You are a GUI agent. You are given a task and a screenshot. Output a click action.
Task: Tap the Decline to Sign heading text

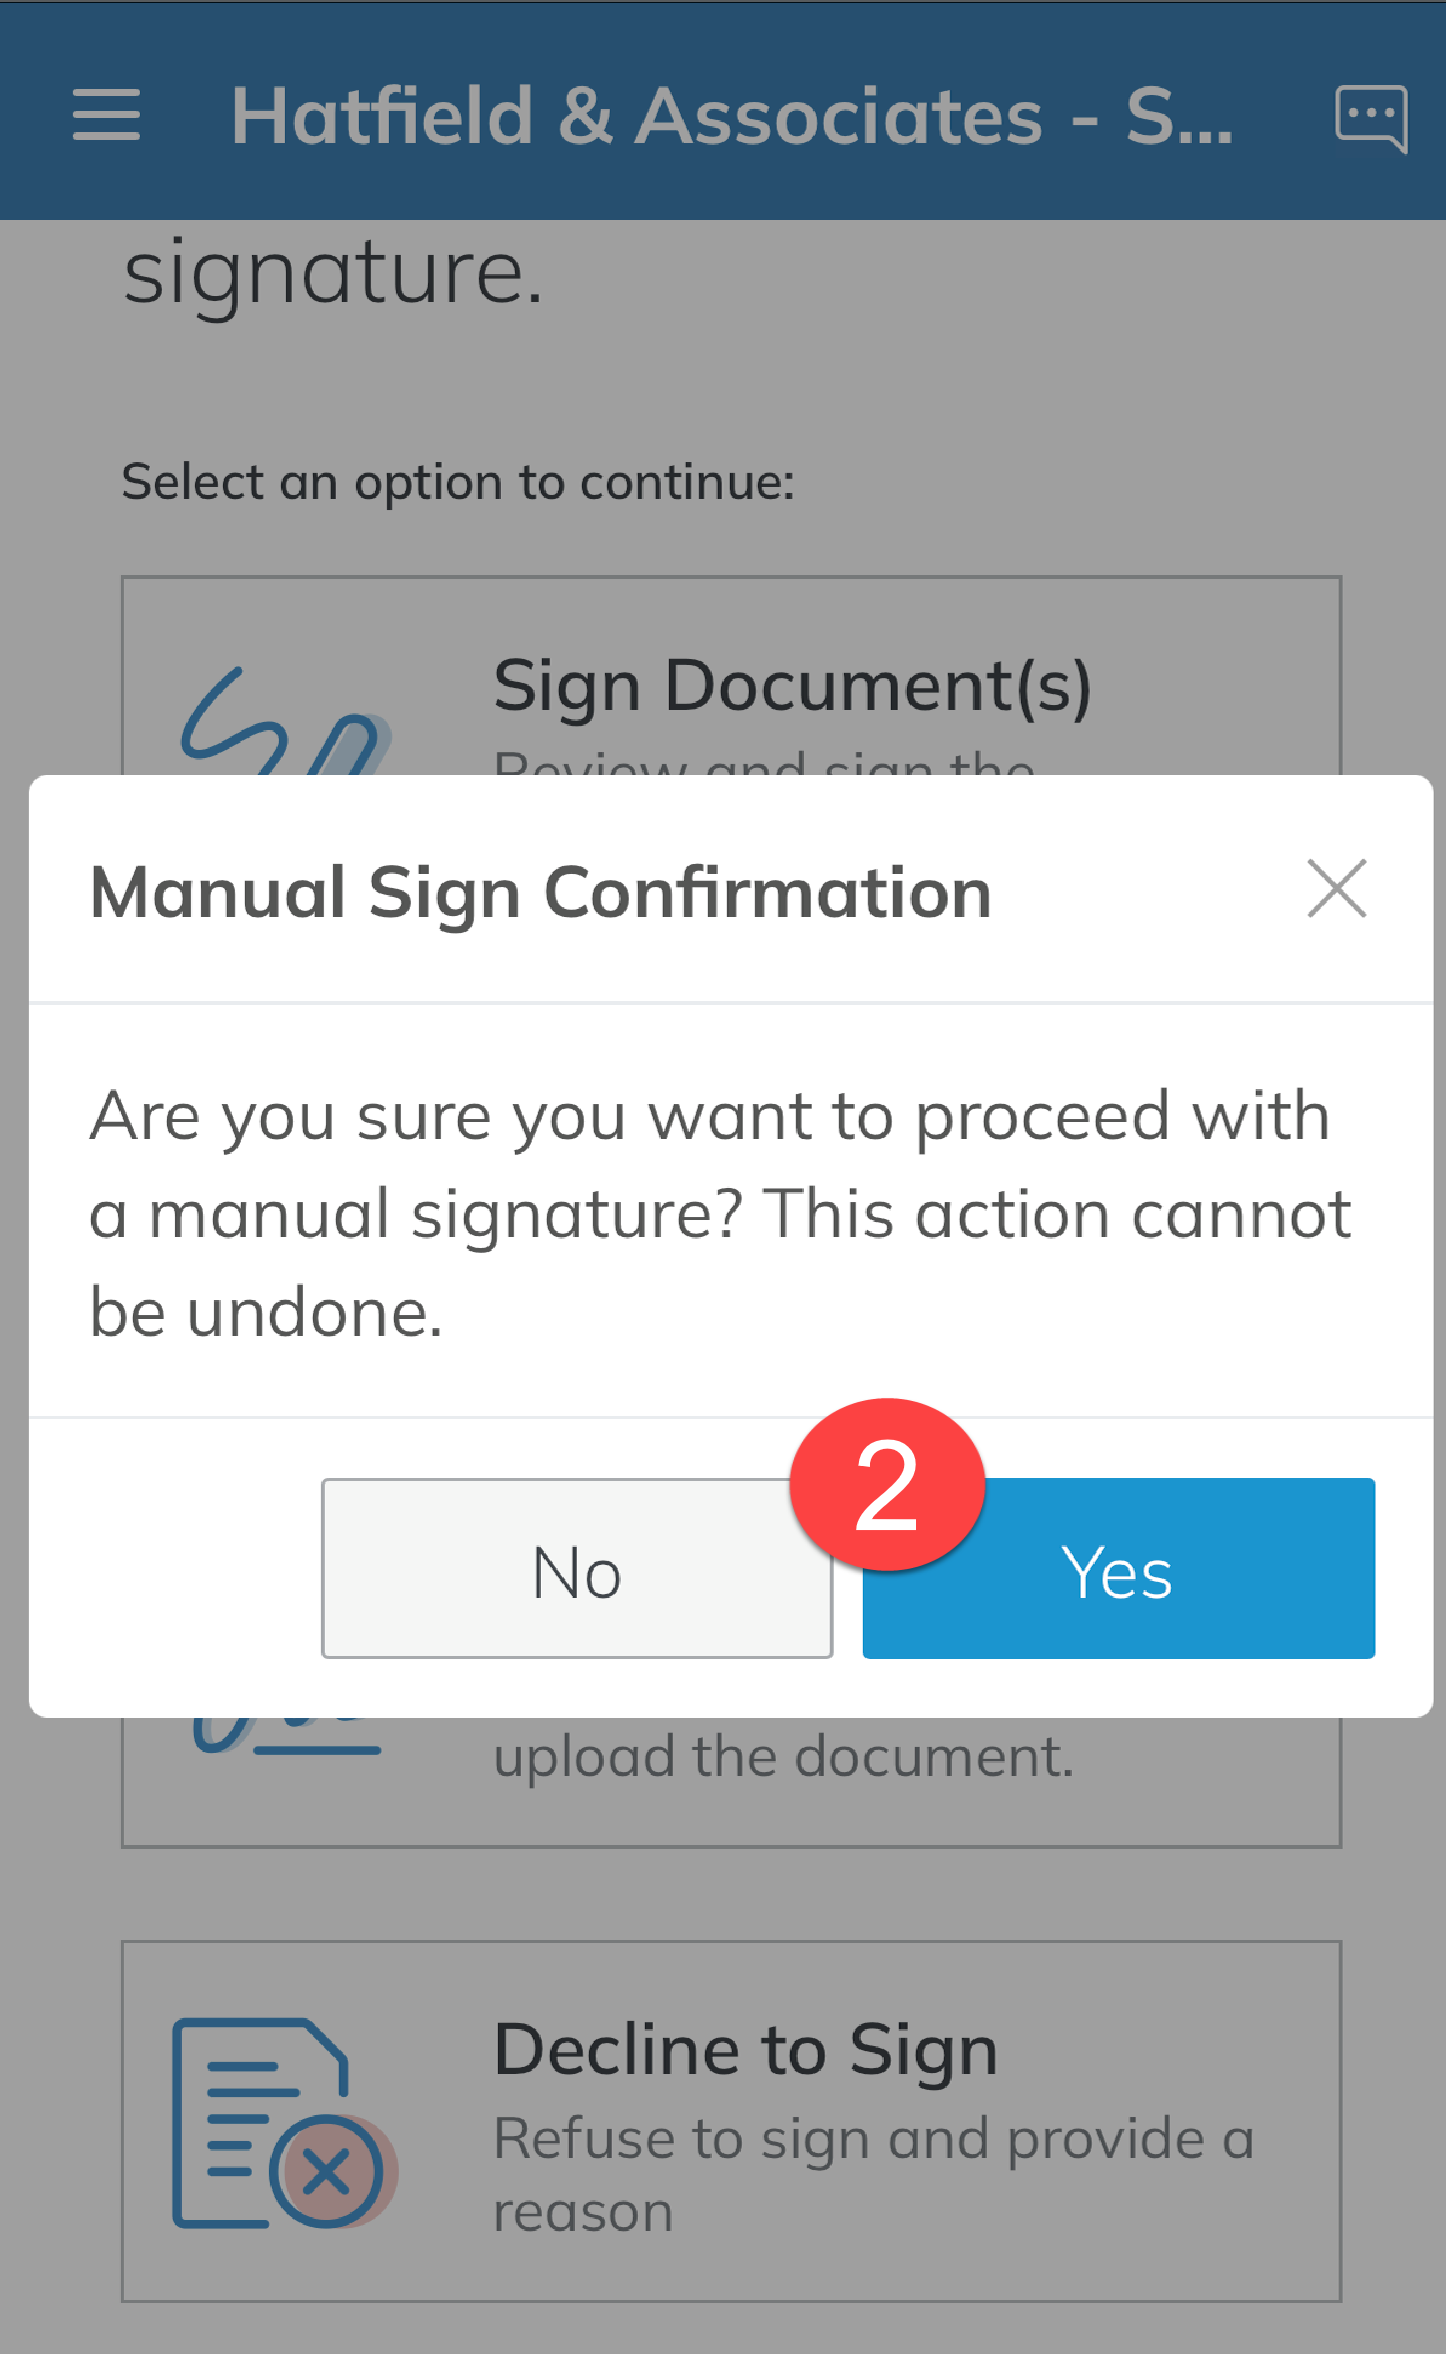pyautogui.click(x=744, y=2048)
